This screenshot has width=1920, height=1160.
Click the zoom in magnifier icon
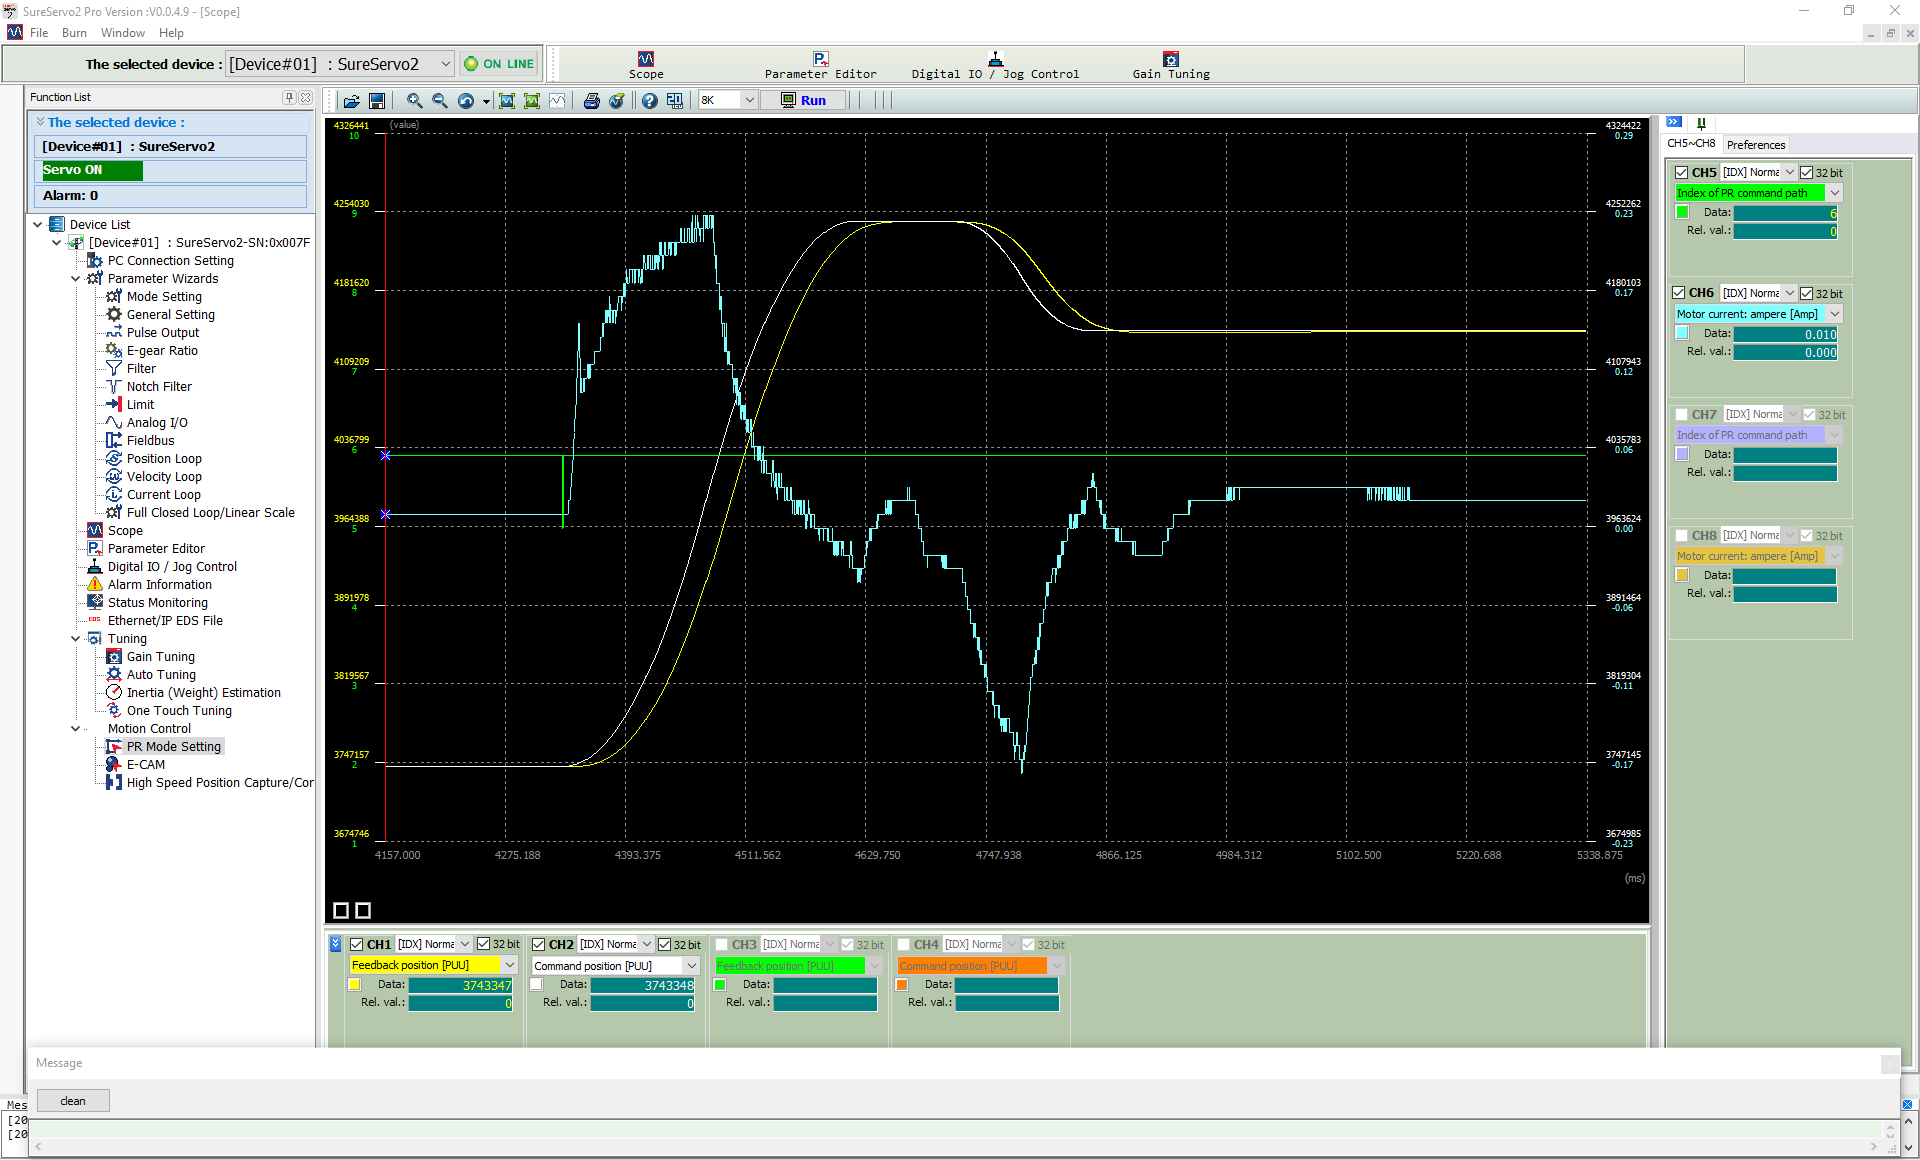[x=414, y=101]
